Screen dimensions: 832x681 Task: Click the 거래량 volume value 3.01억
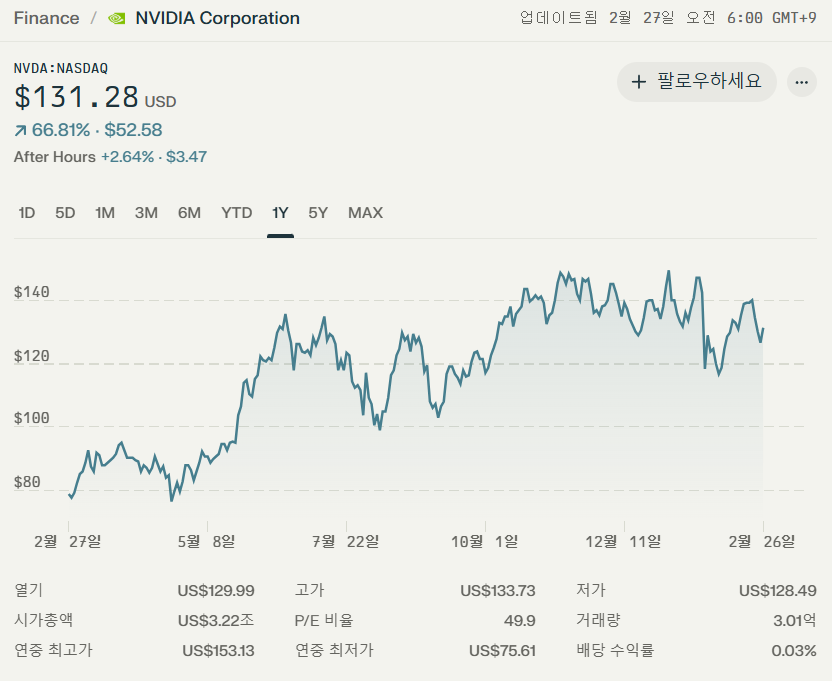tap(795, 620)
